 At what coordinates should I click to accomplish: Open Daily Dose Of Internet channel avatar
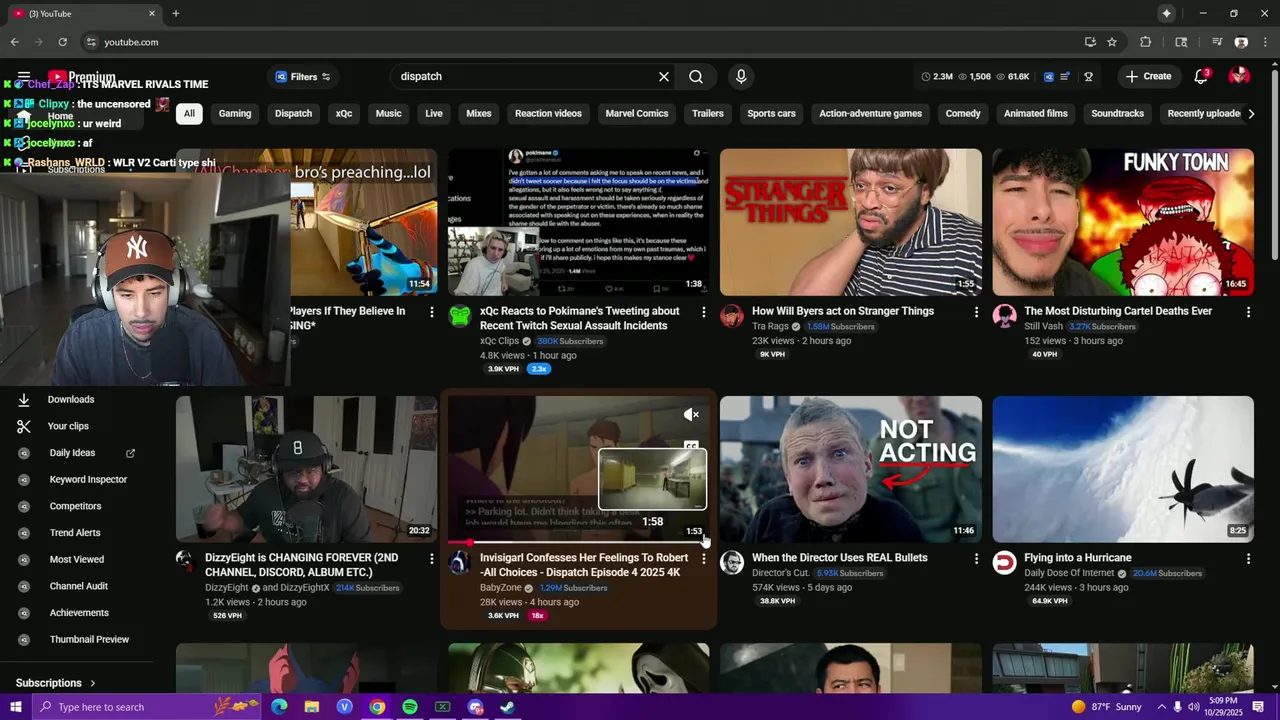(1004, 563)
